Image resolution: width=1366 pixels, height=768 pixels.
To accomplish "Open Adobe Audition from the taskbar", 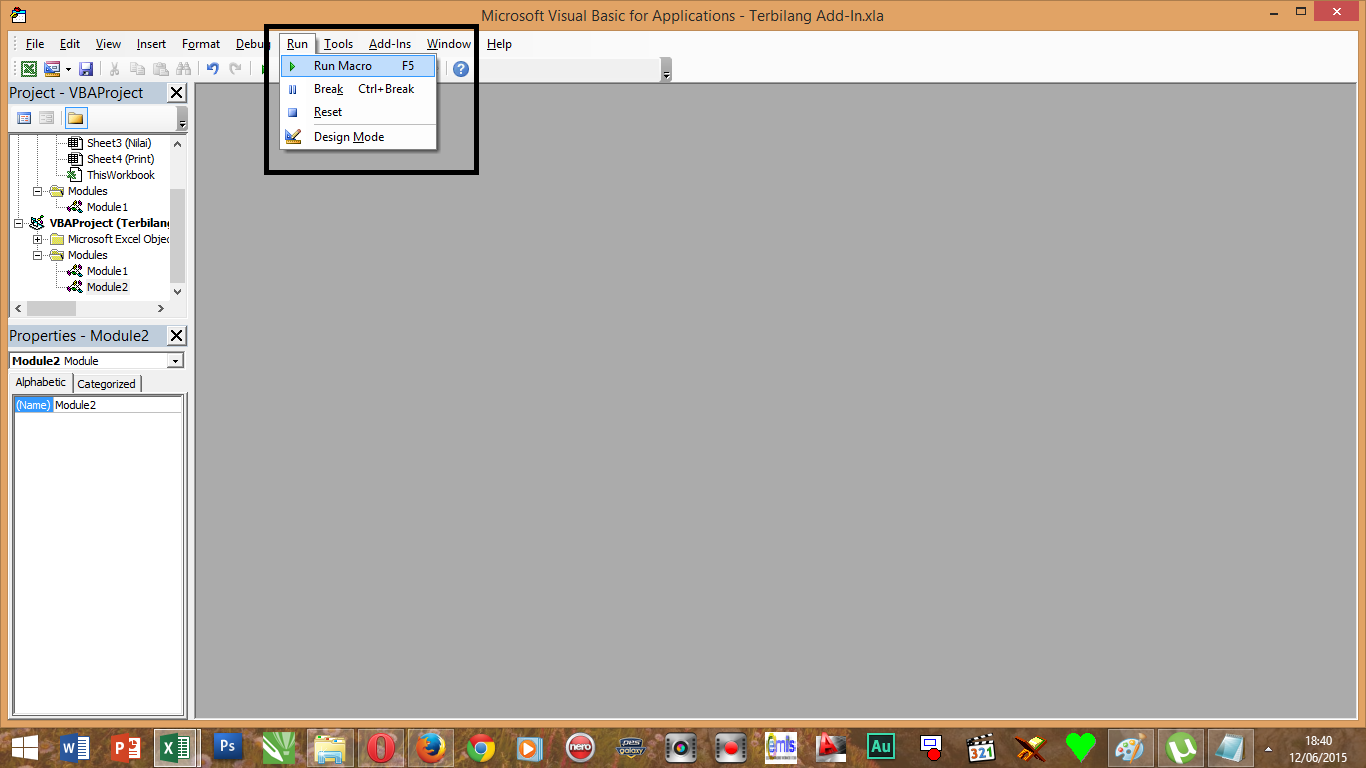I will pyautogui.click(x=881, y=747).
